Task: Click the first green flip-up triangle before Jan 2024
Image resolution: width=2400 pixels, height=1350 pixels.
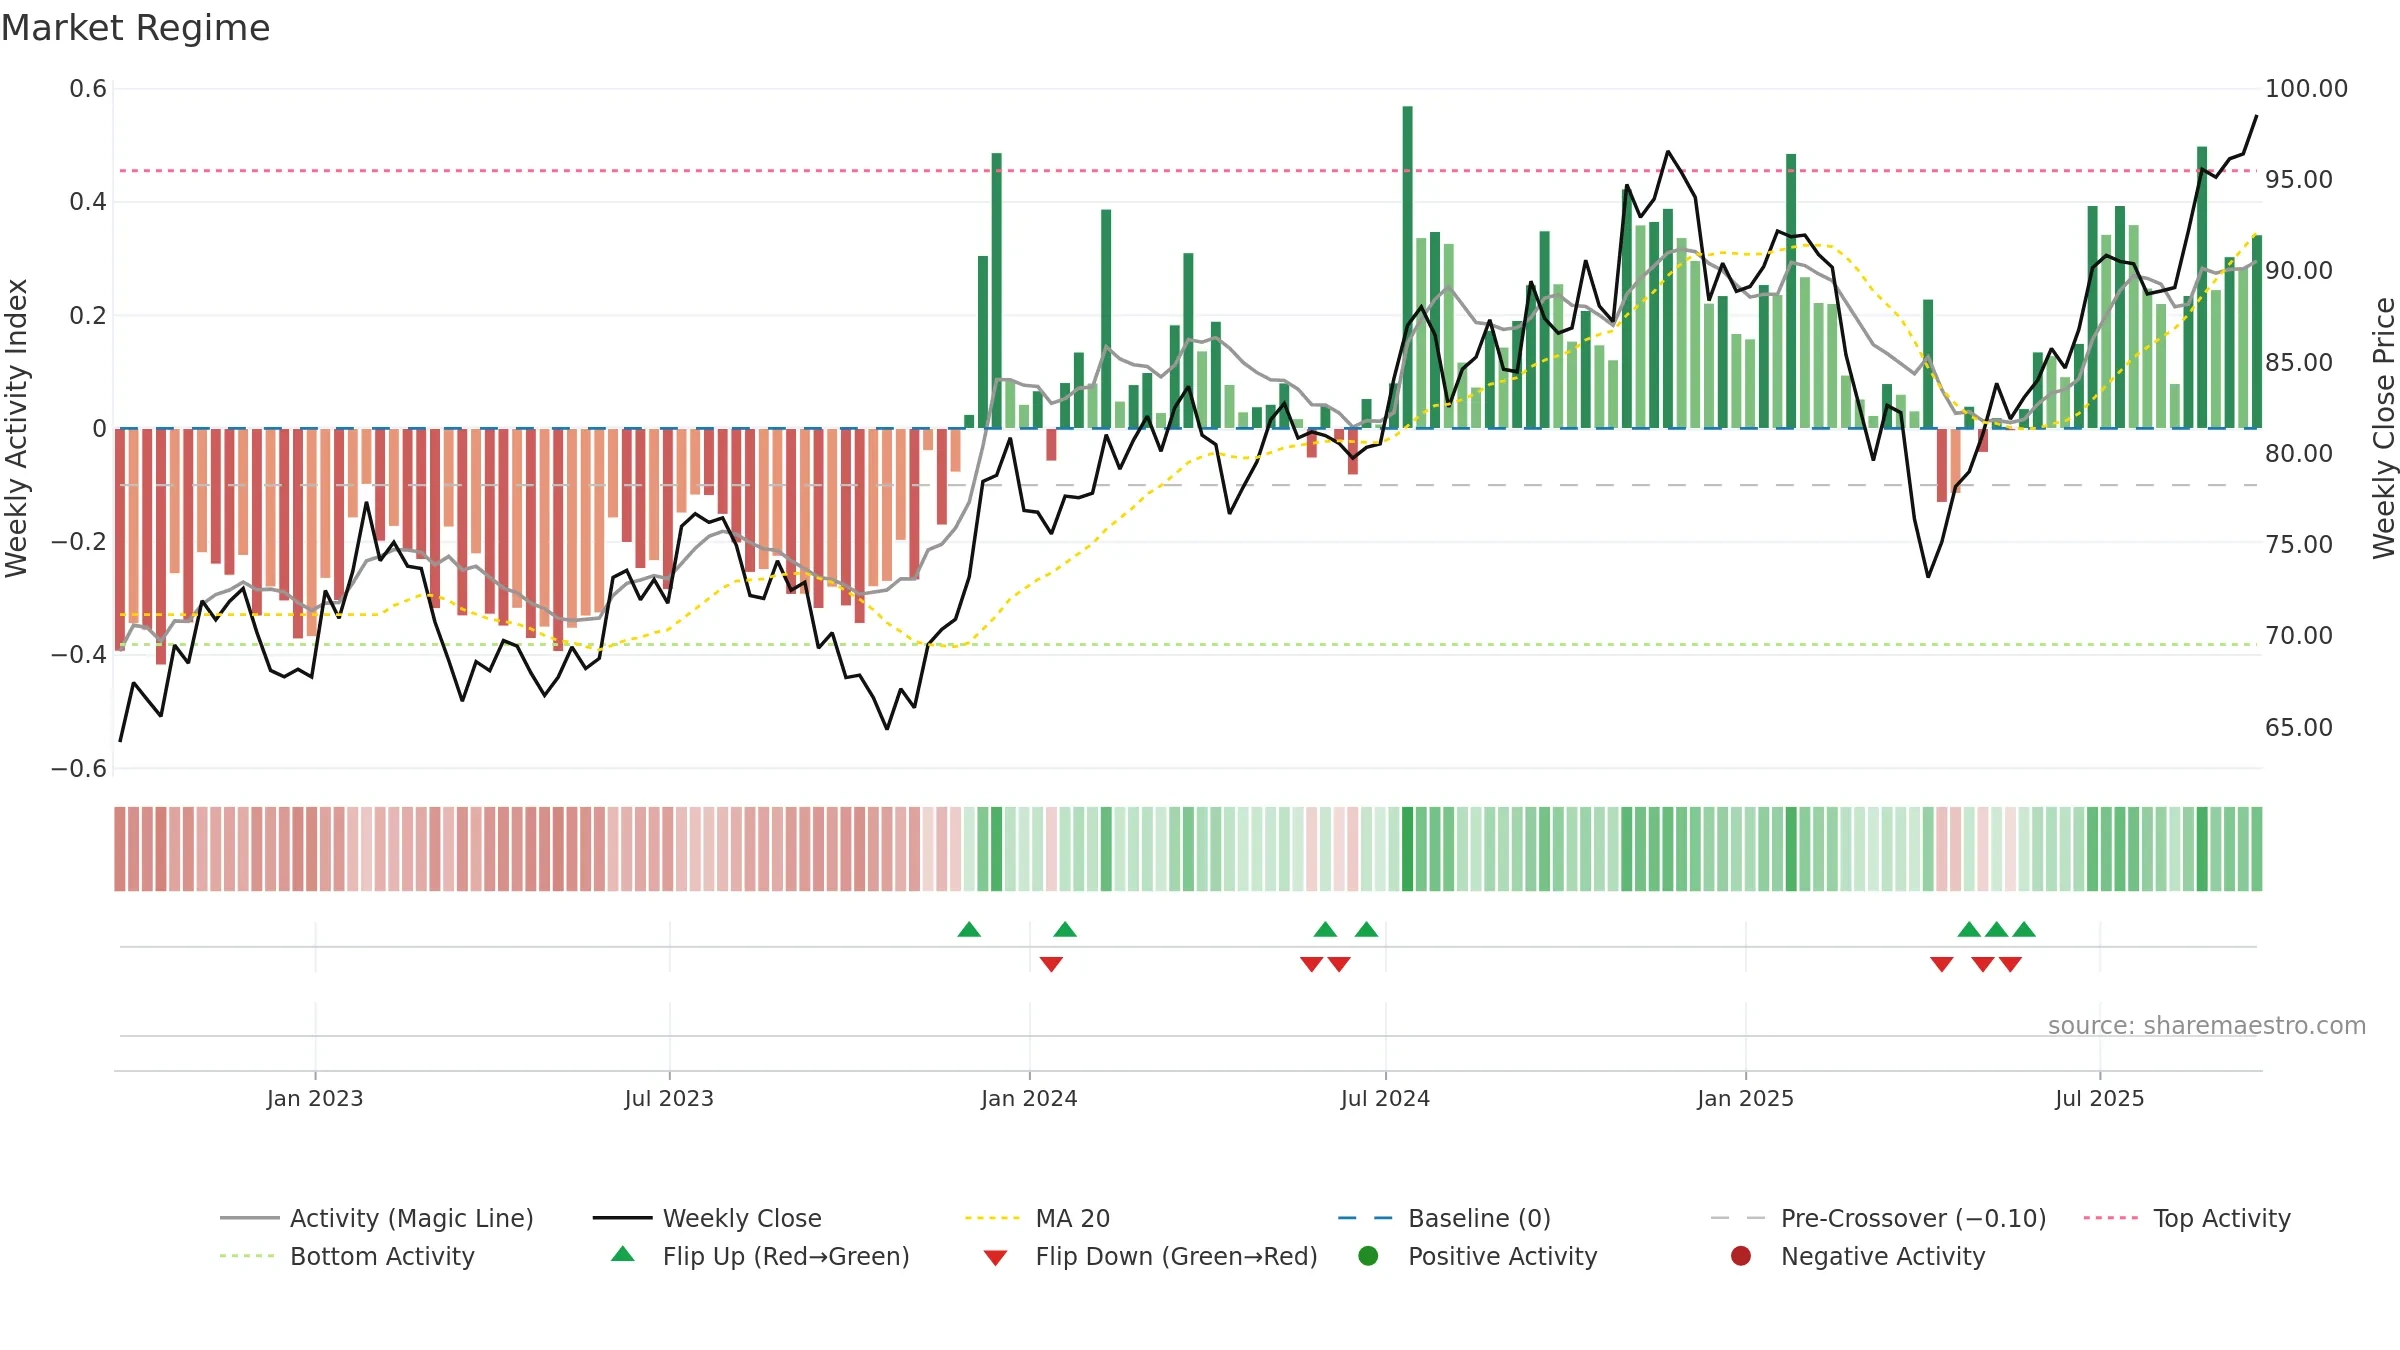Action: coord(969,929)
